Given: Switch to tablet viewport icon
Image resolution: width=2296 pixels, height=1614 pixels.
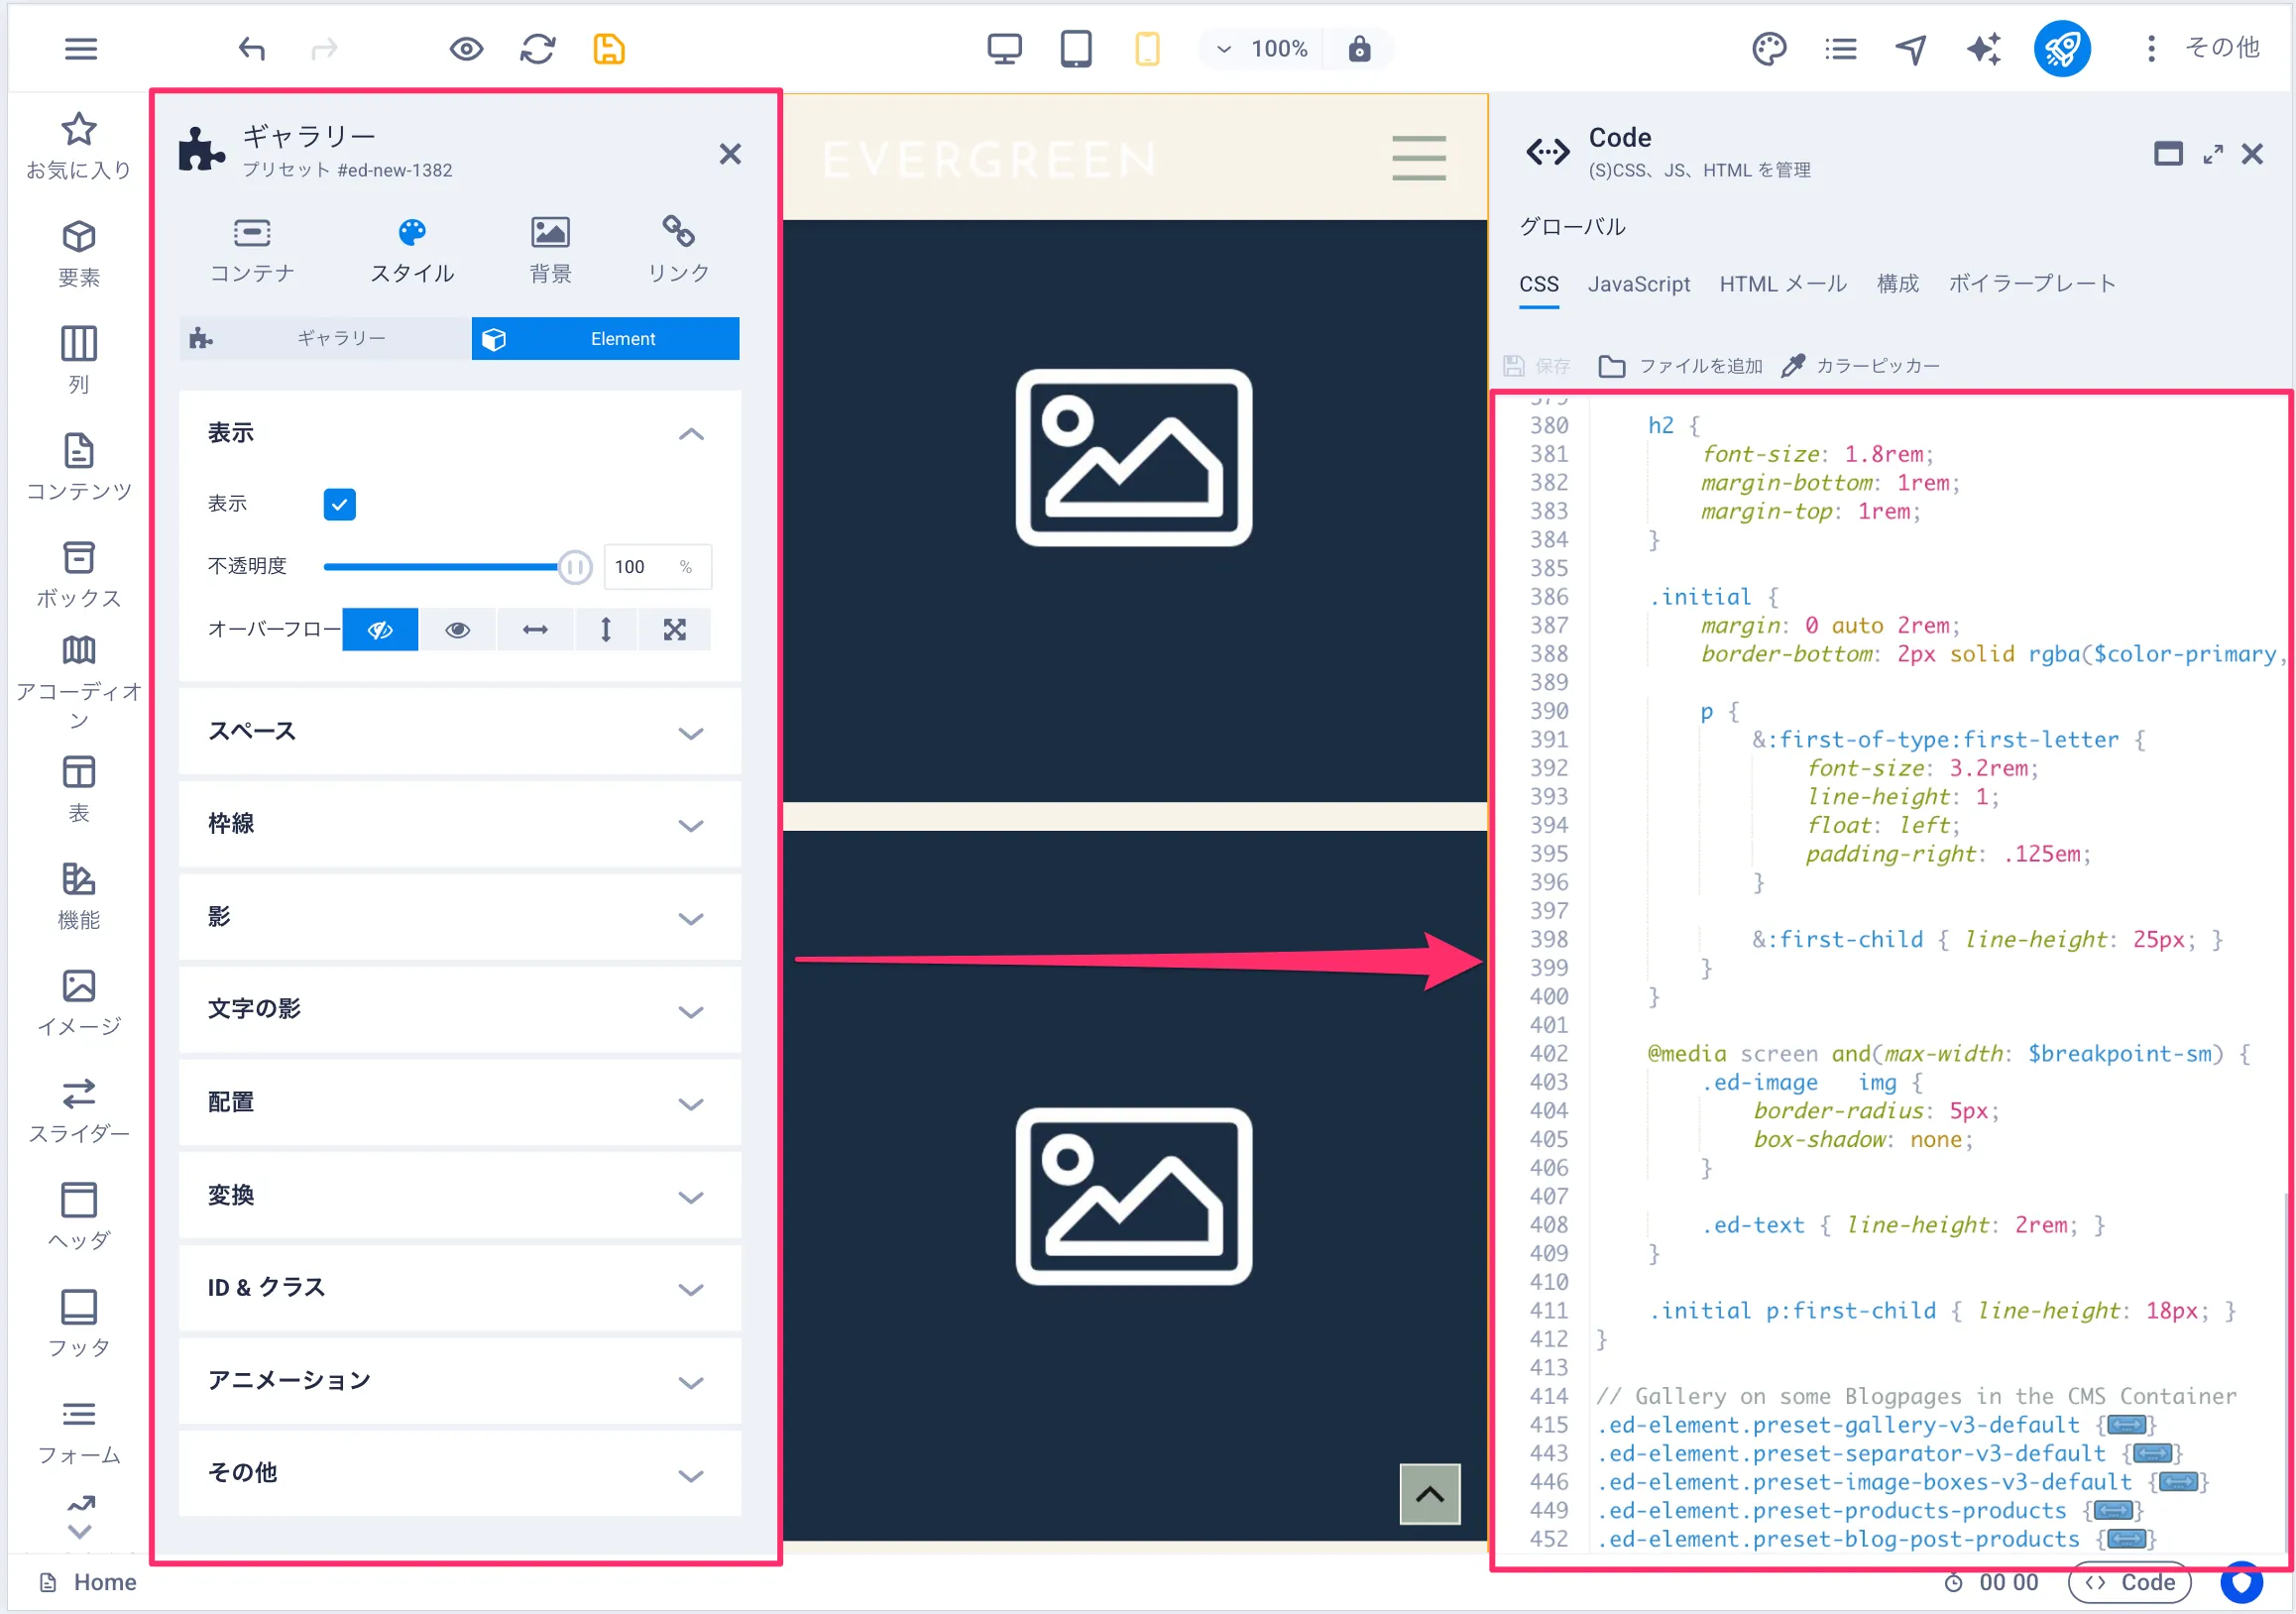Looking at the screenshot, I should (1076, 49).
